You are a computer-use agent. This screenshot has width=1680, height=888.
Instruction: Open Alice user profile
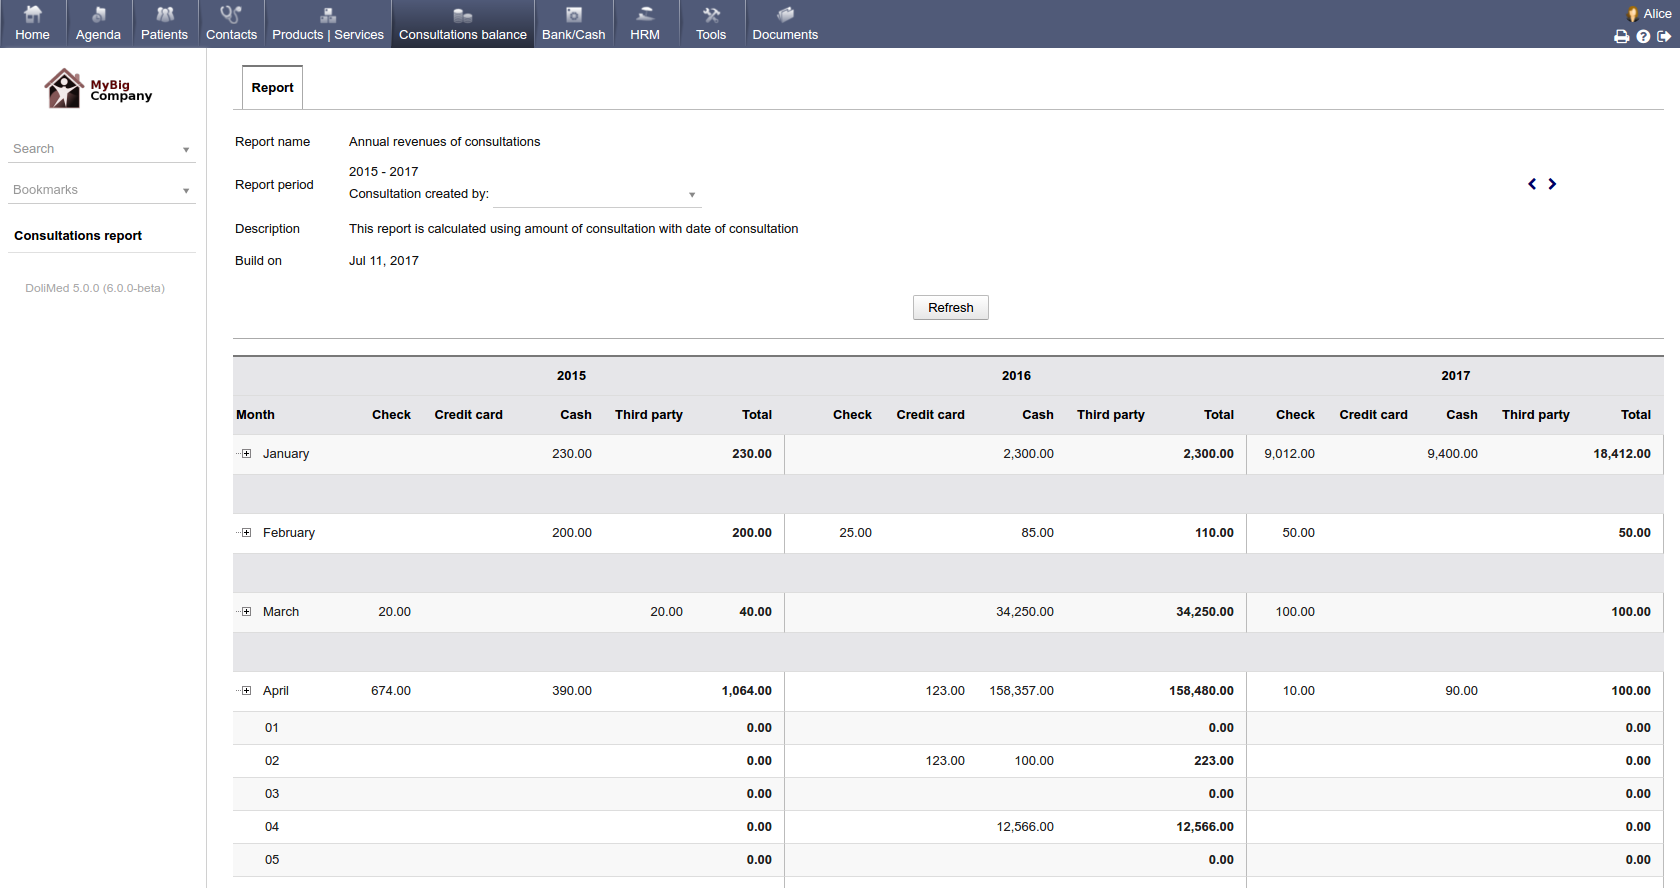click(x=1649, y=14)
